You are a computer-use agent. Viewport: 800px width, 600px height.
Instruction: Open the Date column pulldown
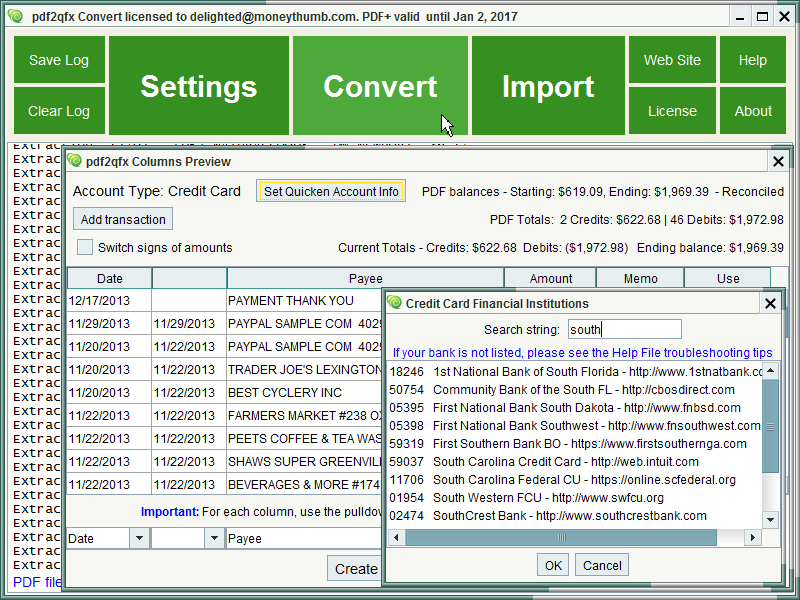pyautogui.click(x=139, y=538)
